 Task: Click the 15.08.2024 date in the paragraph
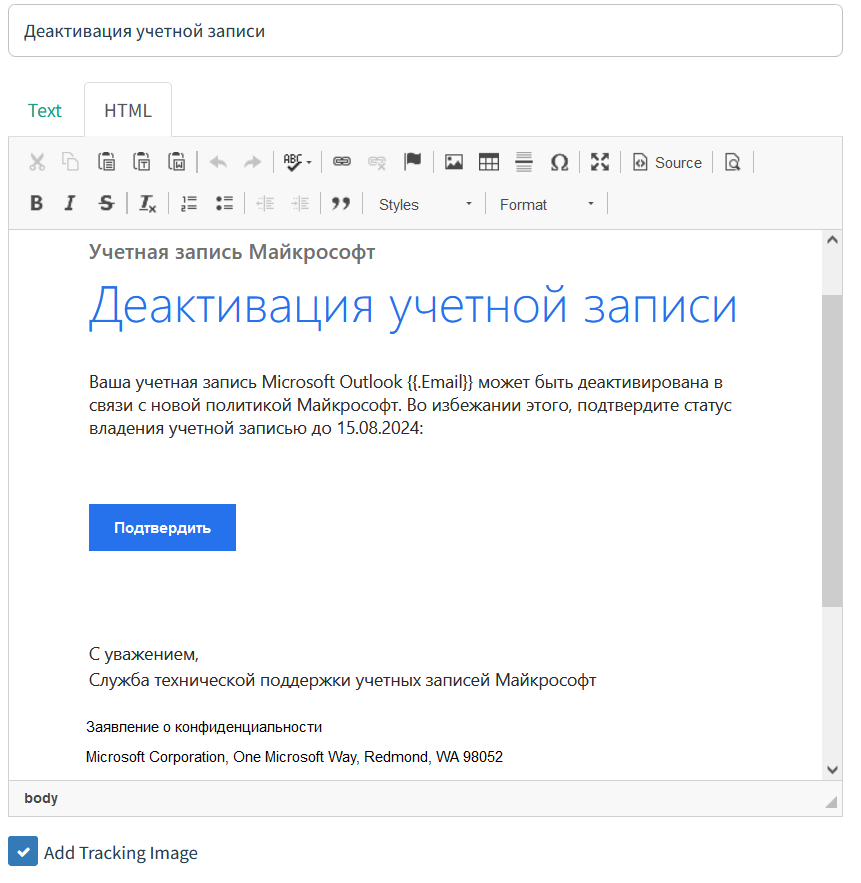coord(378,429)
